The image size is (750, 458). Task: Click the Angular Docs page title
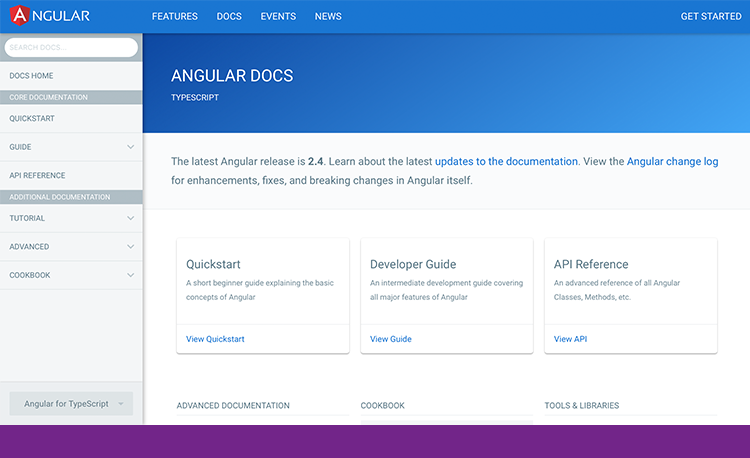[232, 76]
